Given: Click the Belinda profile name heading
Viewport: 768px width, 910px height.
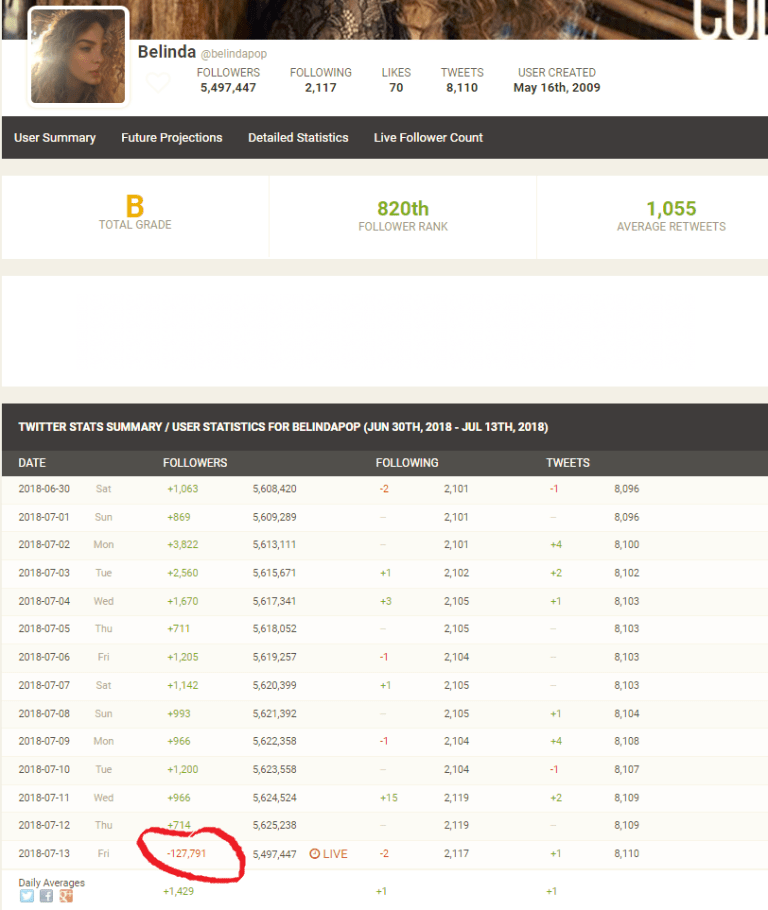Looking at the screenshot, I should tap(166, 52).
